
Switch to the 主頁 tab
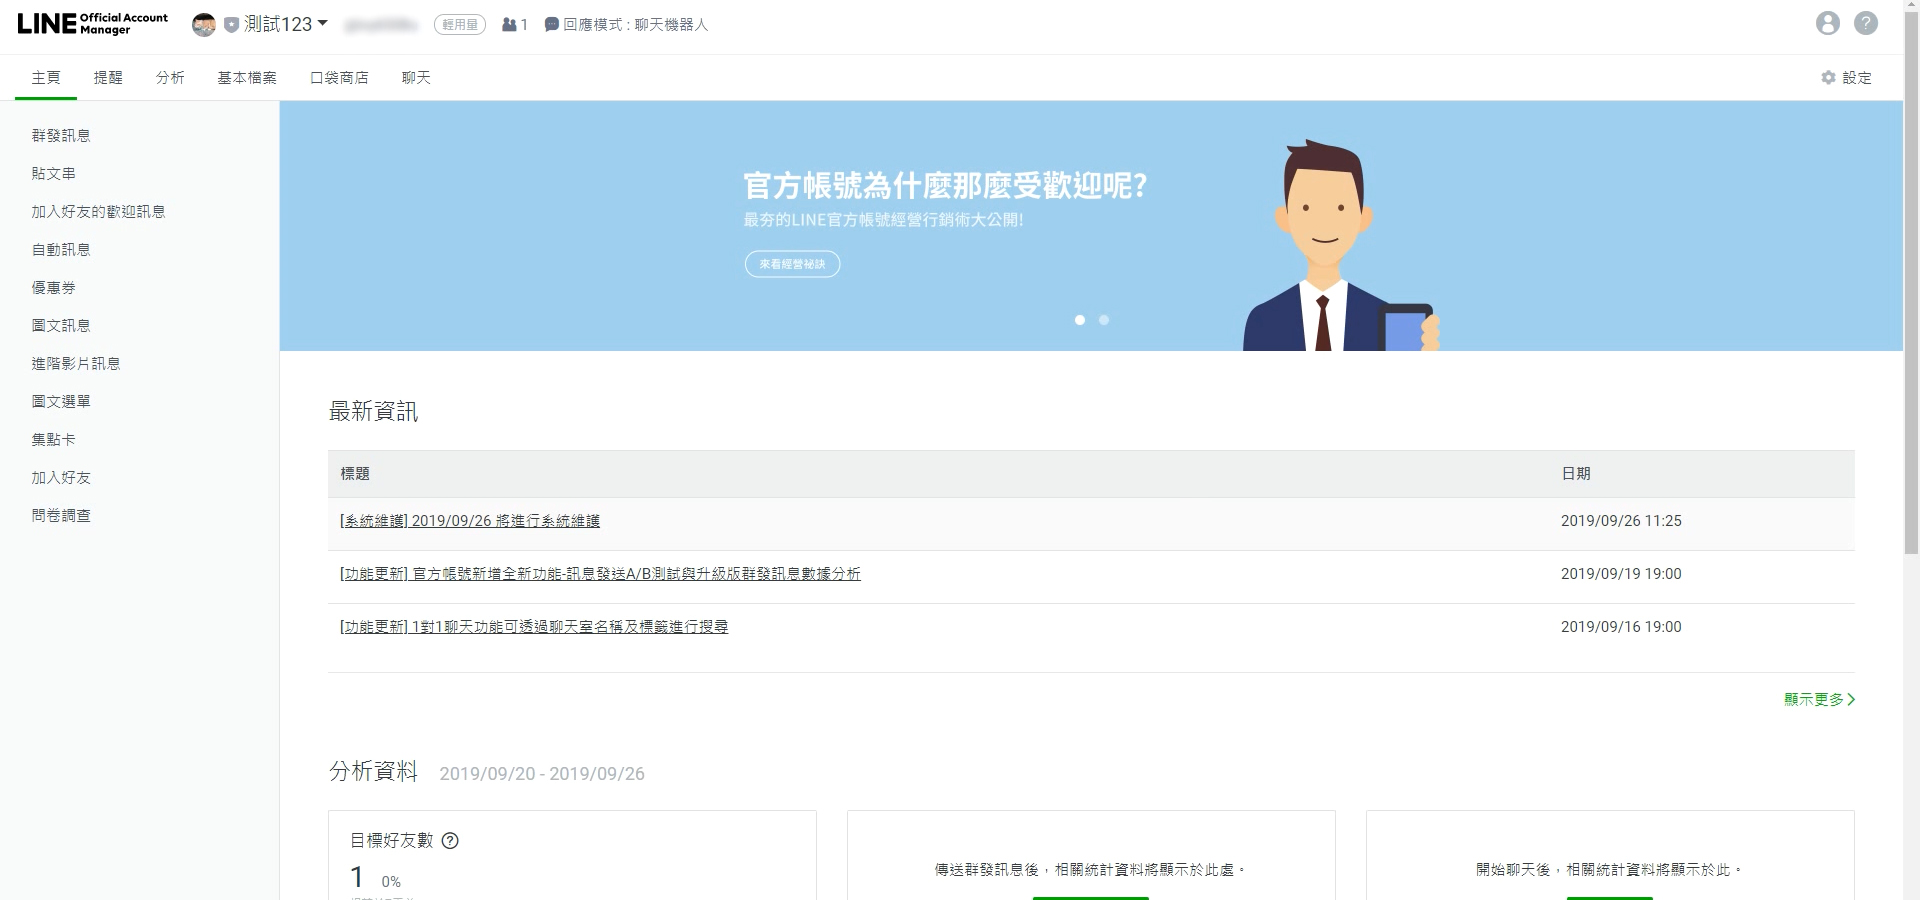click(46, 77)
